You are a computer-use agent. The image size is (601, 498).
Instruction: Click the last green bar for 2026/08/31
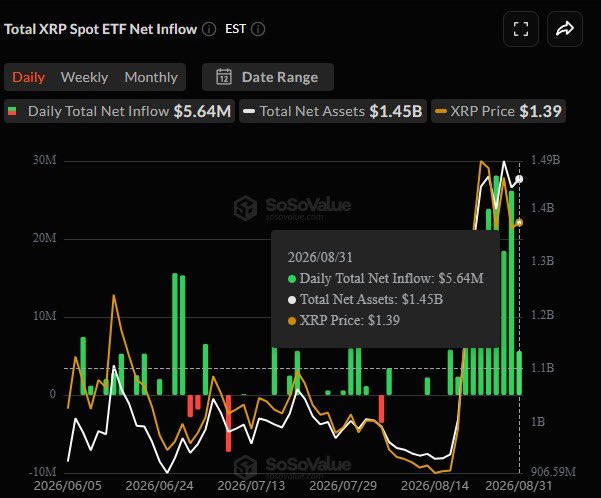pyautogui.click(x=519, y=373)
